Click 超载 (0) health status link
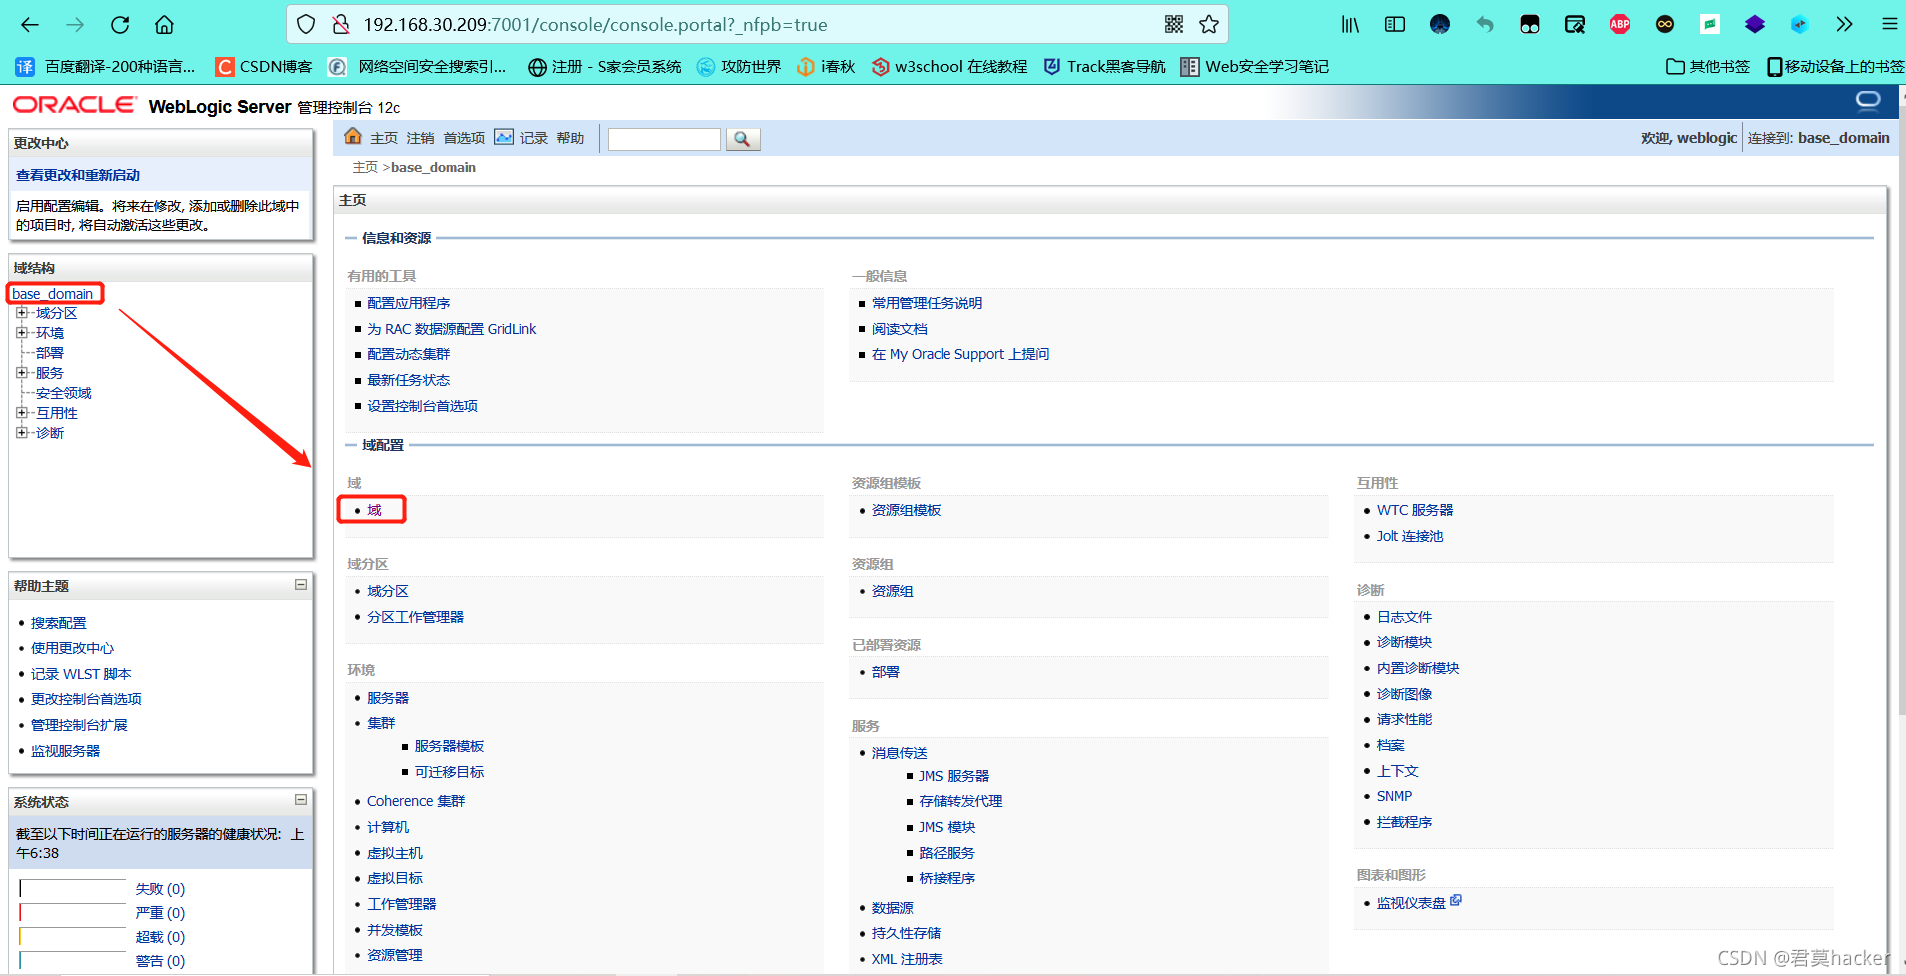This screenshot has width=1906, height=976. click(160, 937)
